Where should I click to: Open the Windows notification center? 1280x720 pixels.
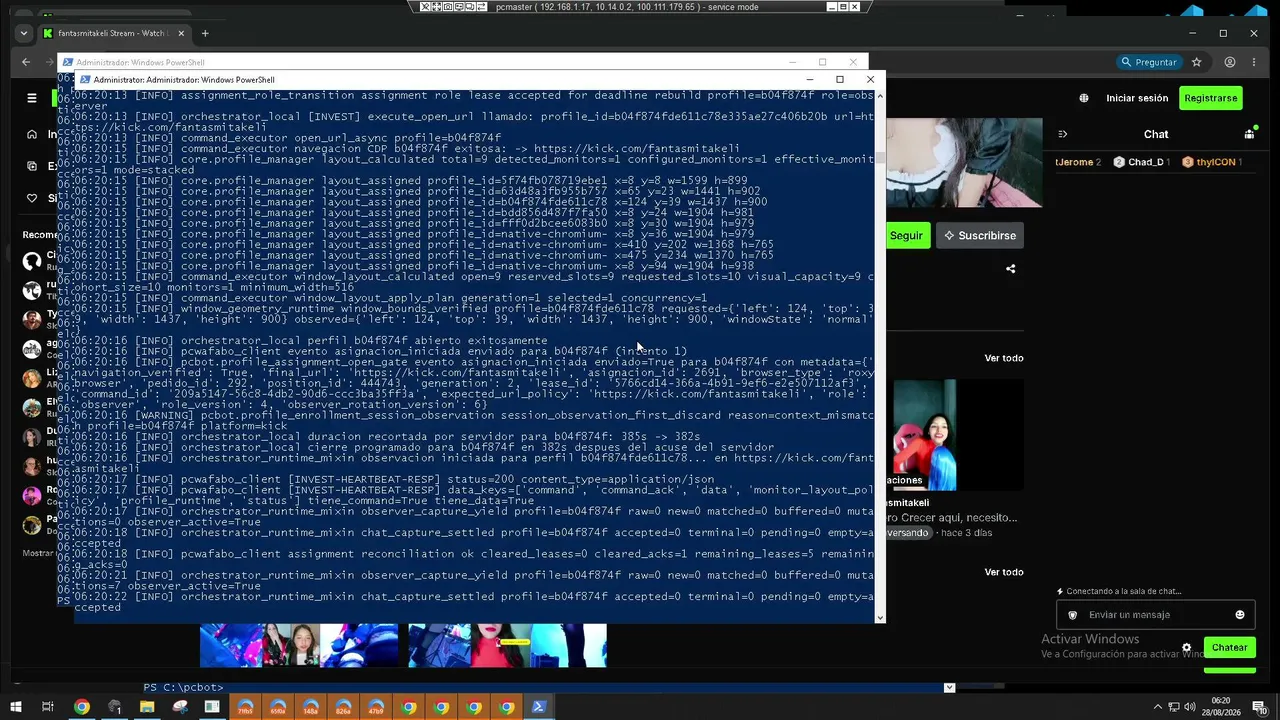coord(1260,707)
